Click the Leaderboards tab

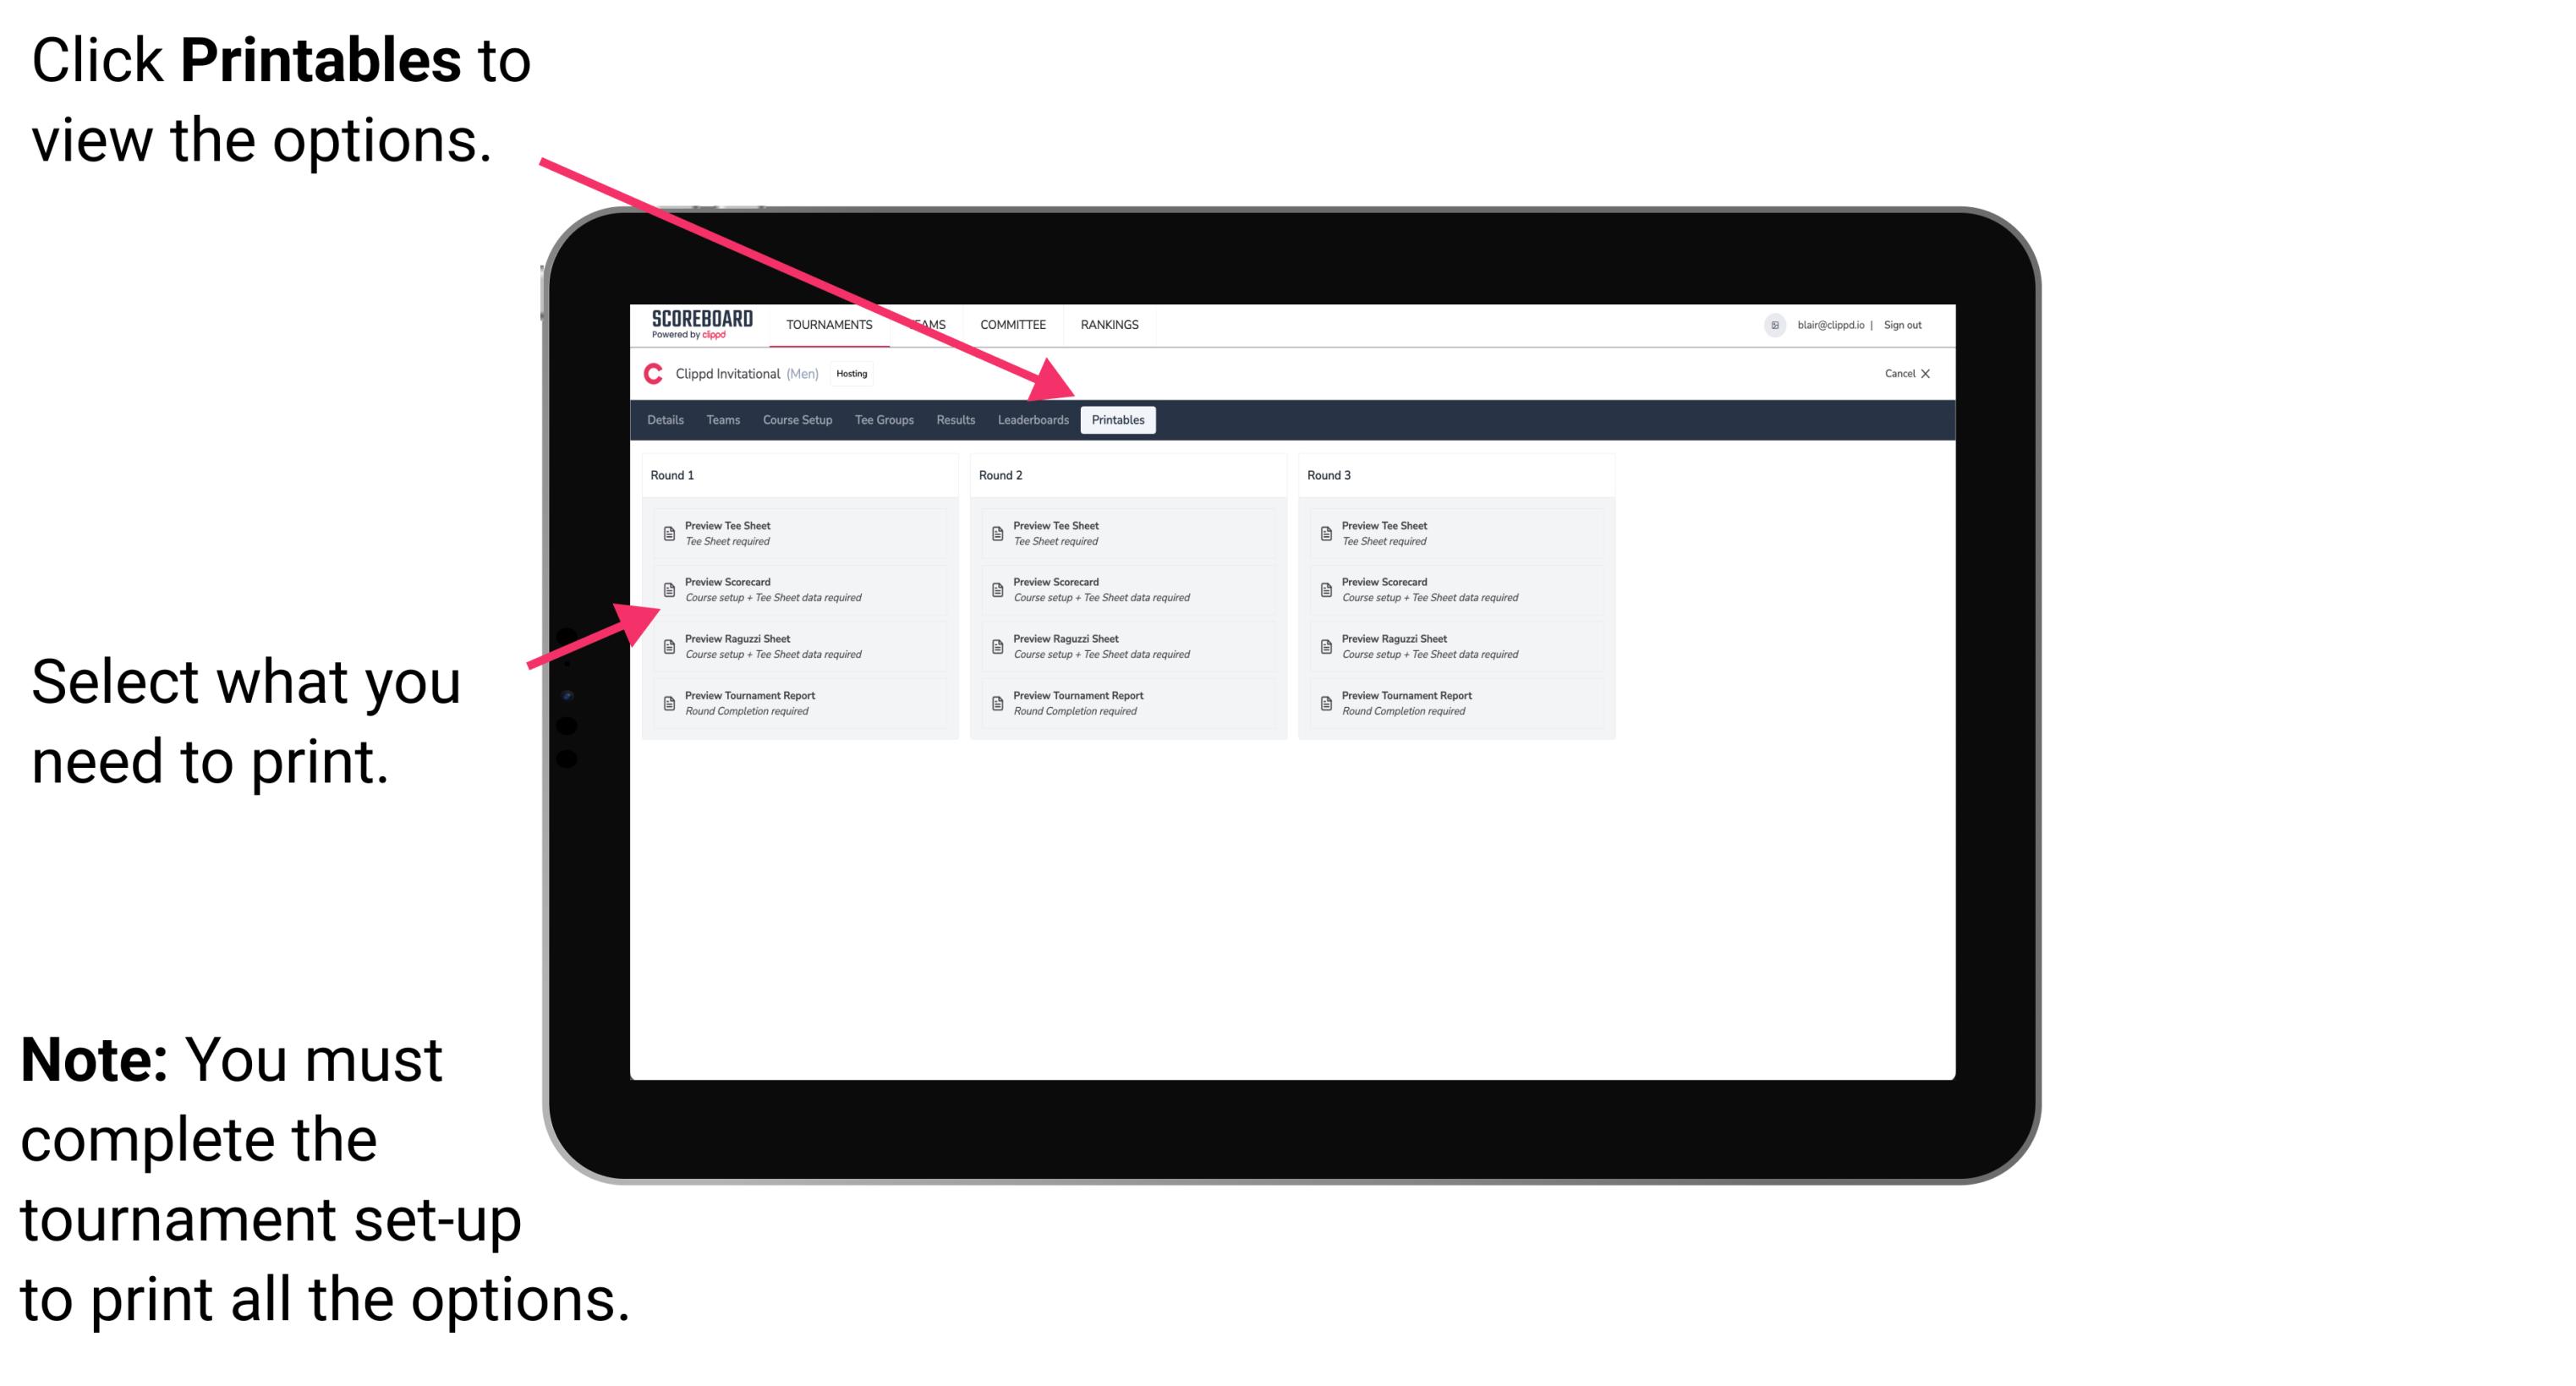click(1031, 420)
